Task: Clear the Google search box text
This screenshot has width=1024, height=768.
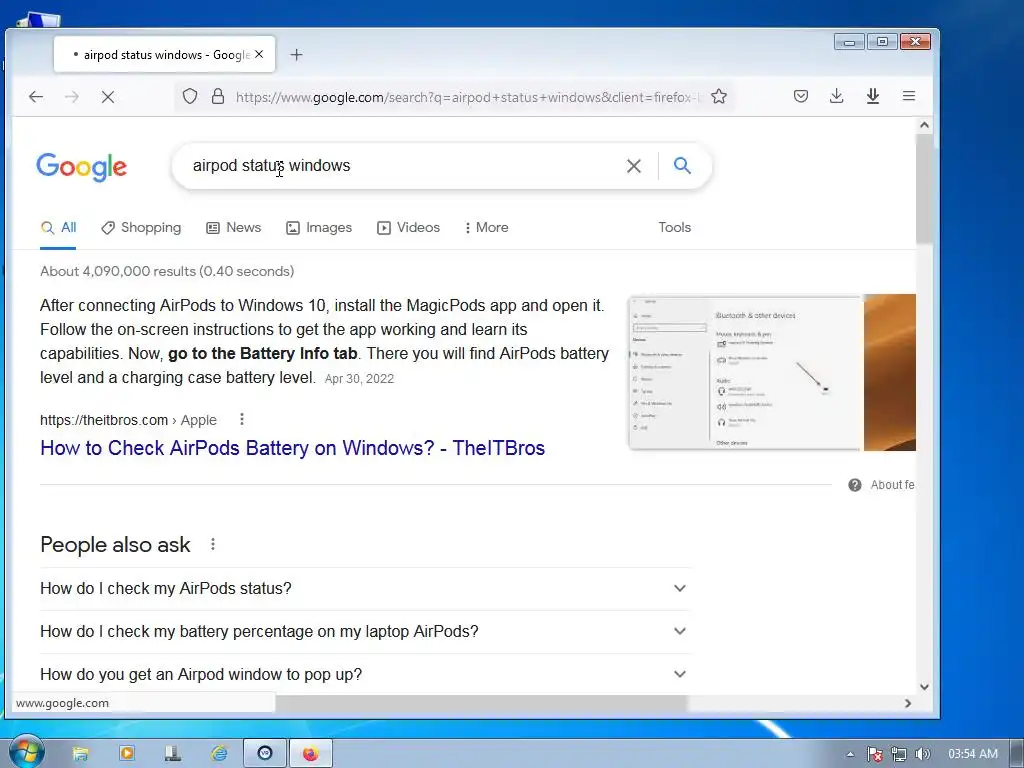Action: tap(633, 166)
